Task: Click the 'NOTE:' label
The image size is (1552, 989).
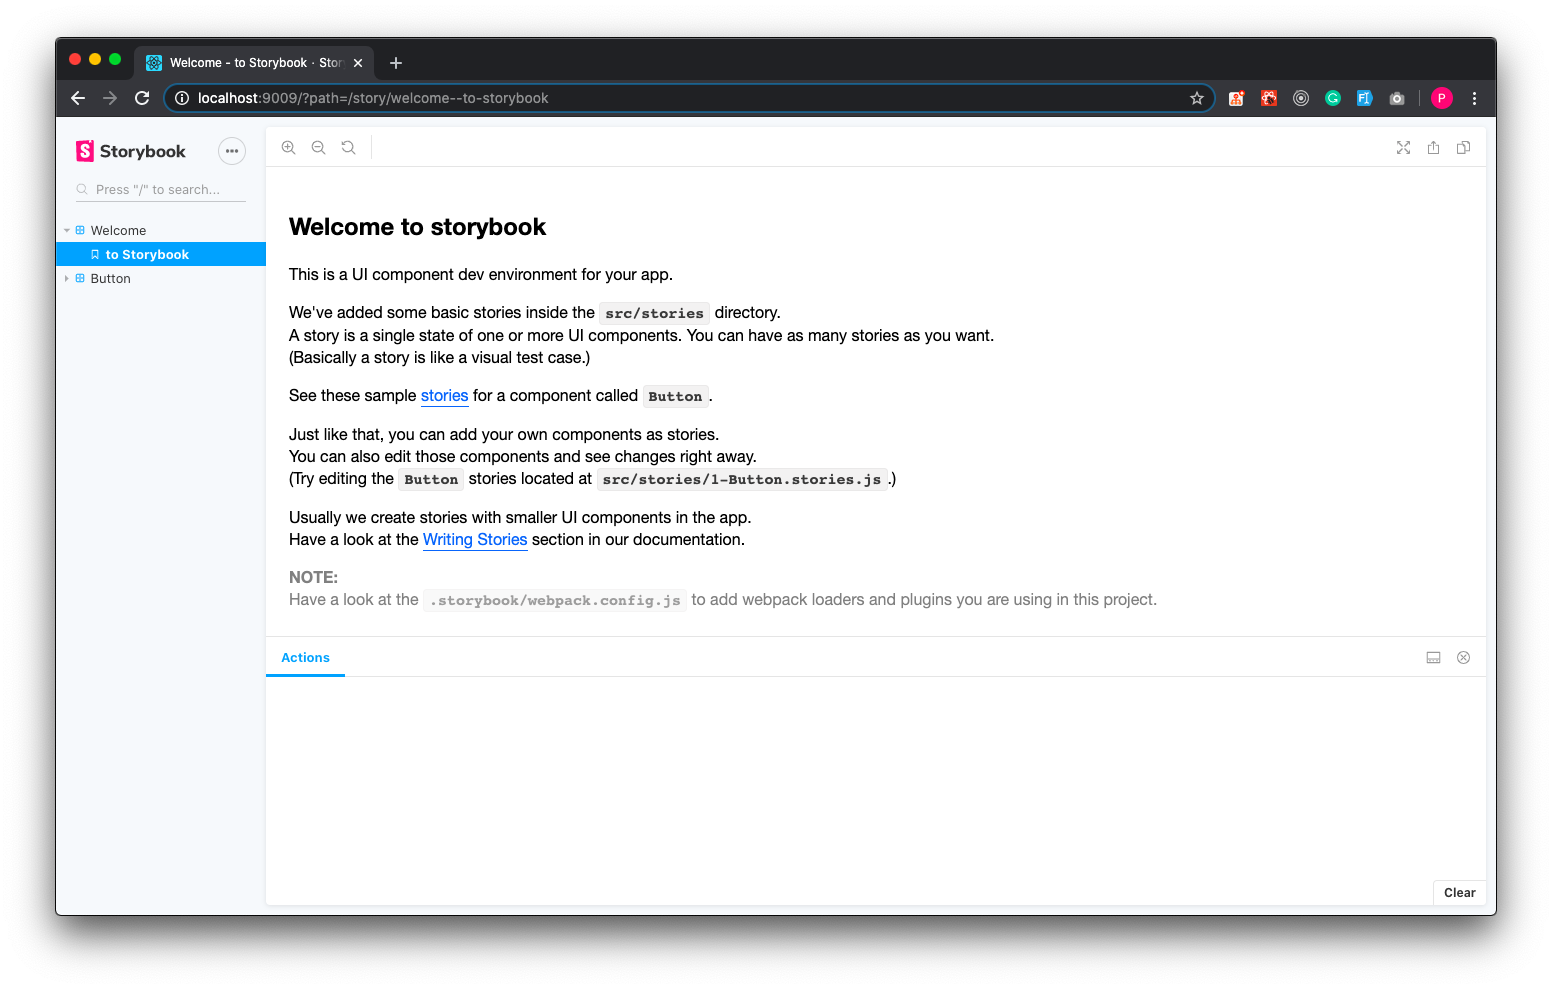Action: tap(313, 577)
